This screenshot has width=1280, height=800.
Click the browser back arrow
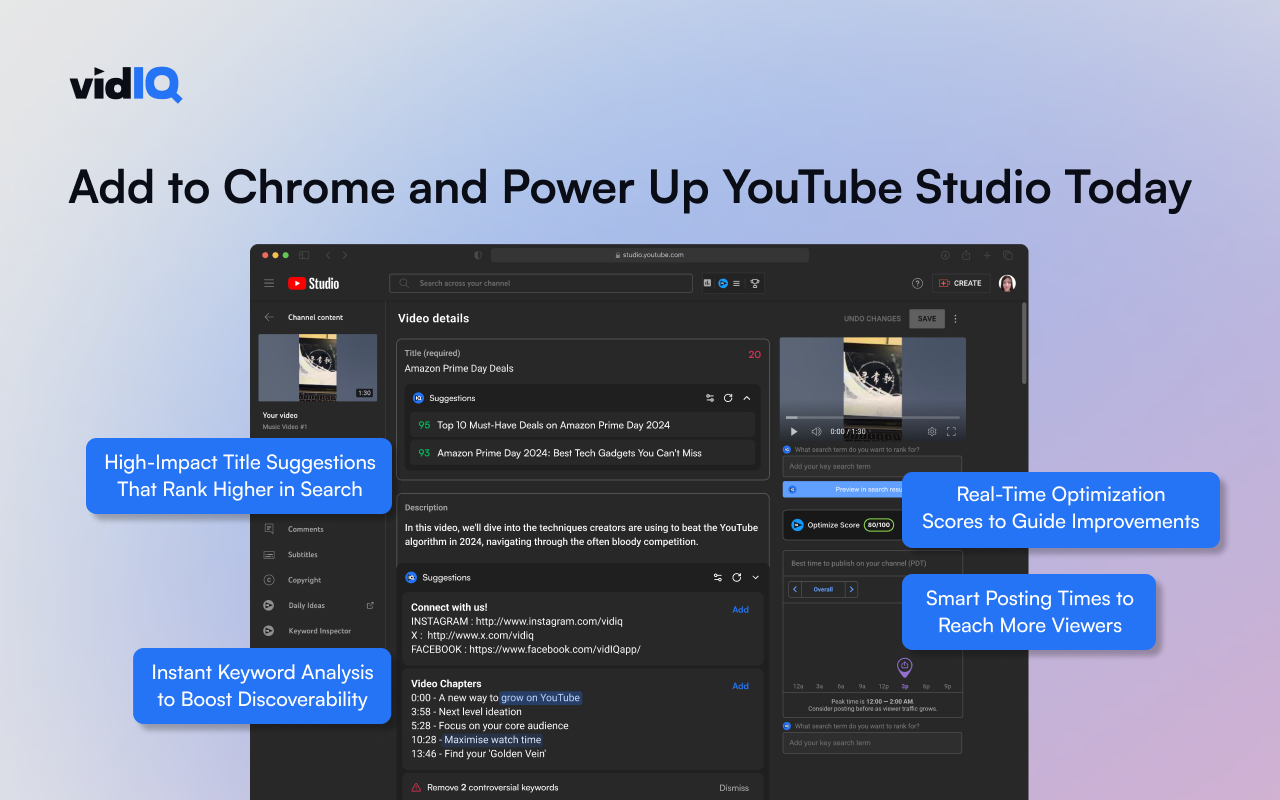(x=327, y=255)
